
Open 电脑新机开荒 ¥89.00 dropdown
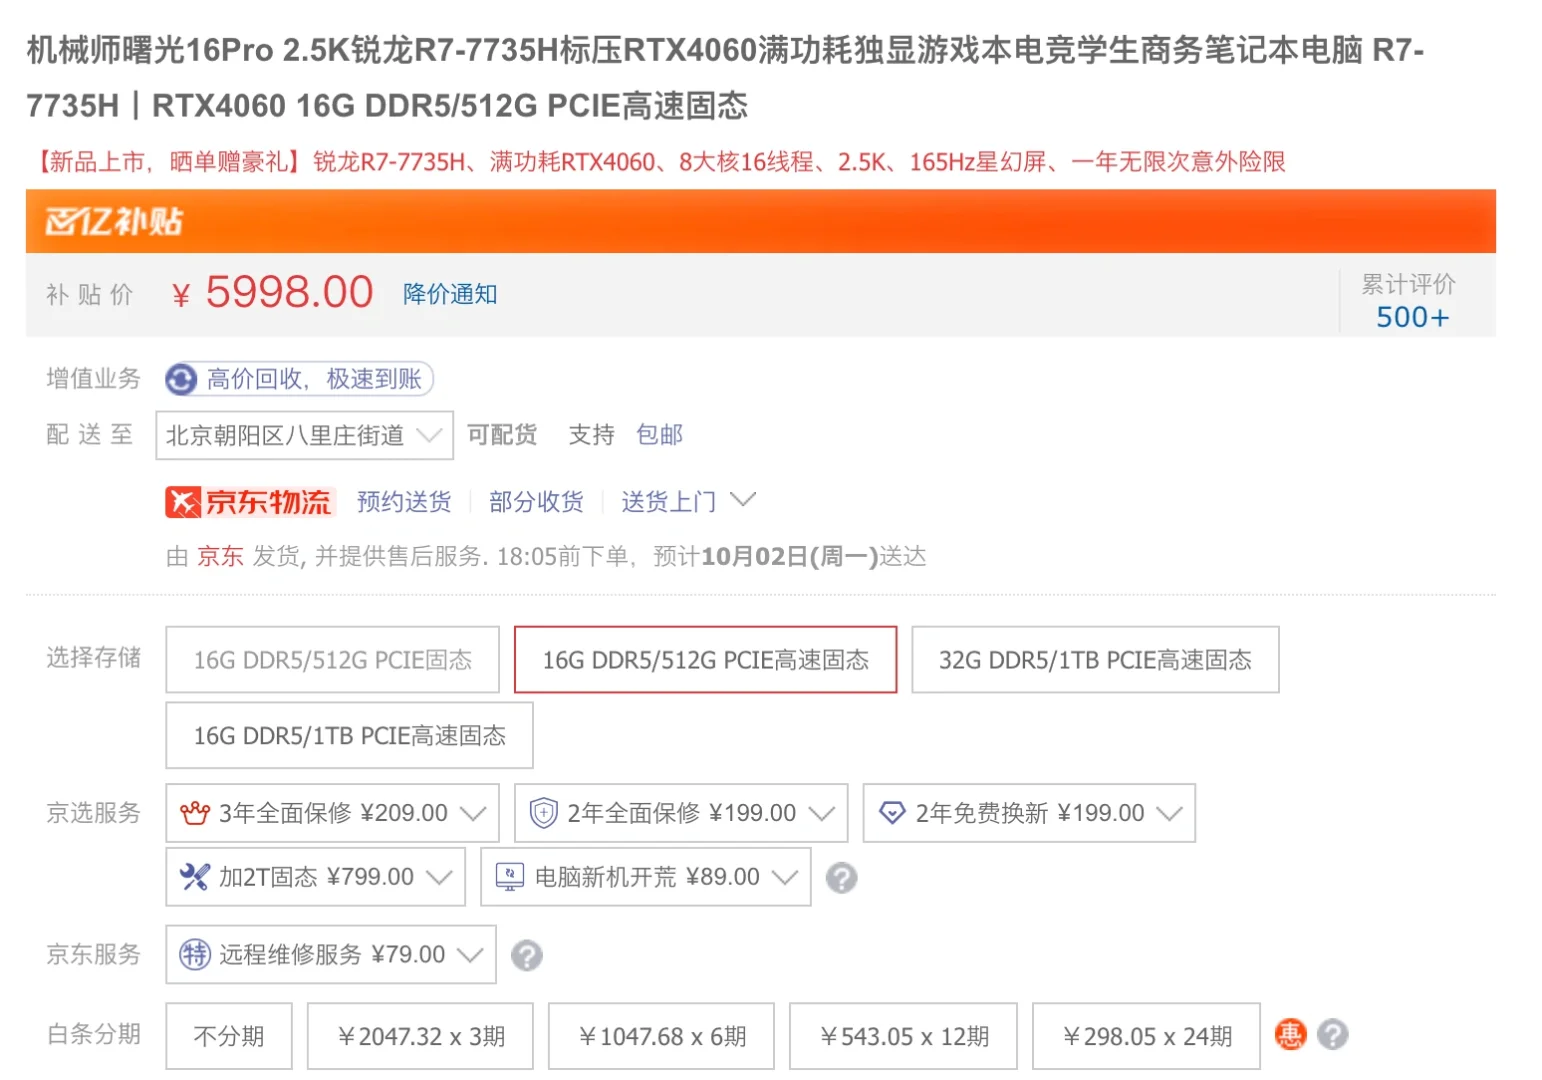(x=645, y=877)
